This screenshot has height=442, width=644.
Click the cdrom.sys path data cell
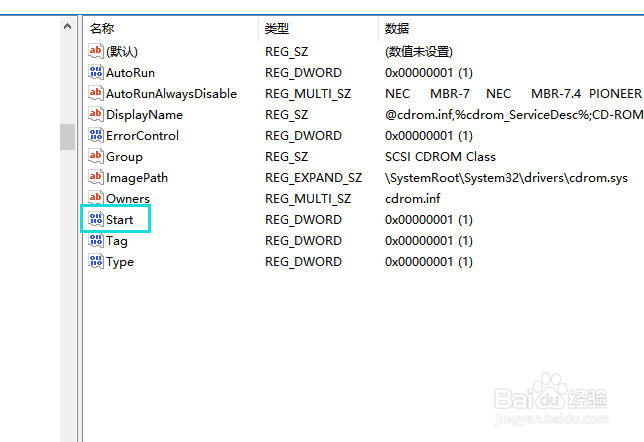tap(506, 178)
